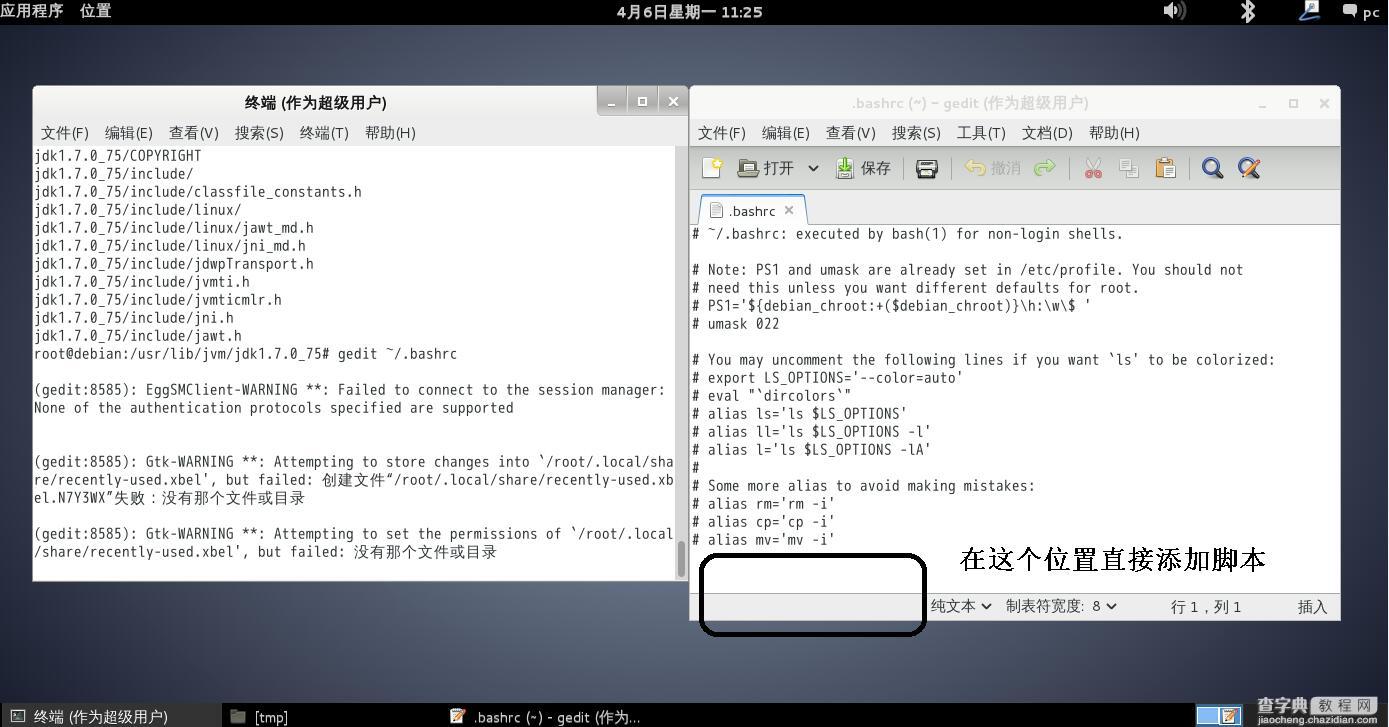Click the Find and Replace icon in gedit

(x=1248, y=168)
